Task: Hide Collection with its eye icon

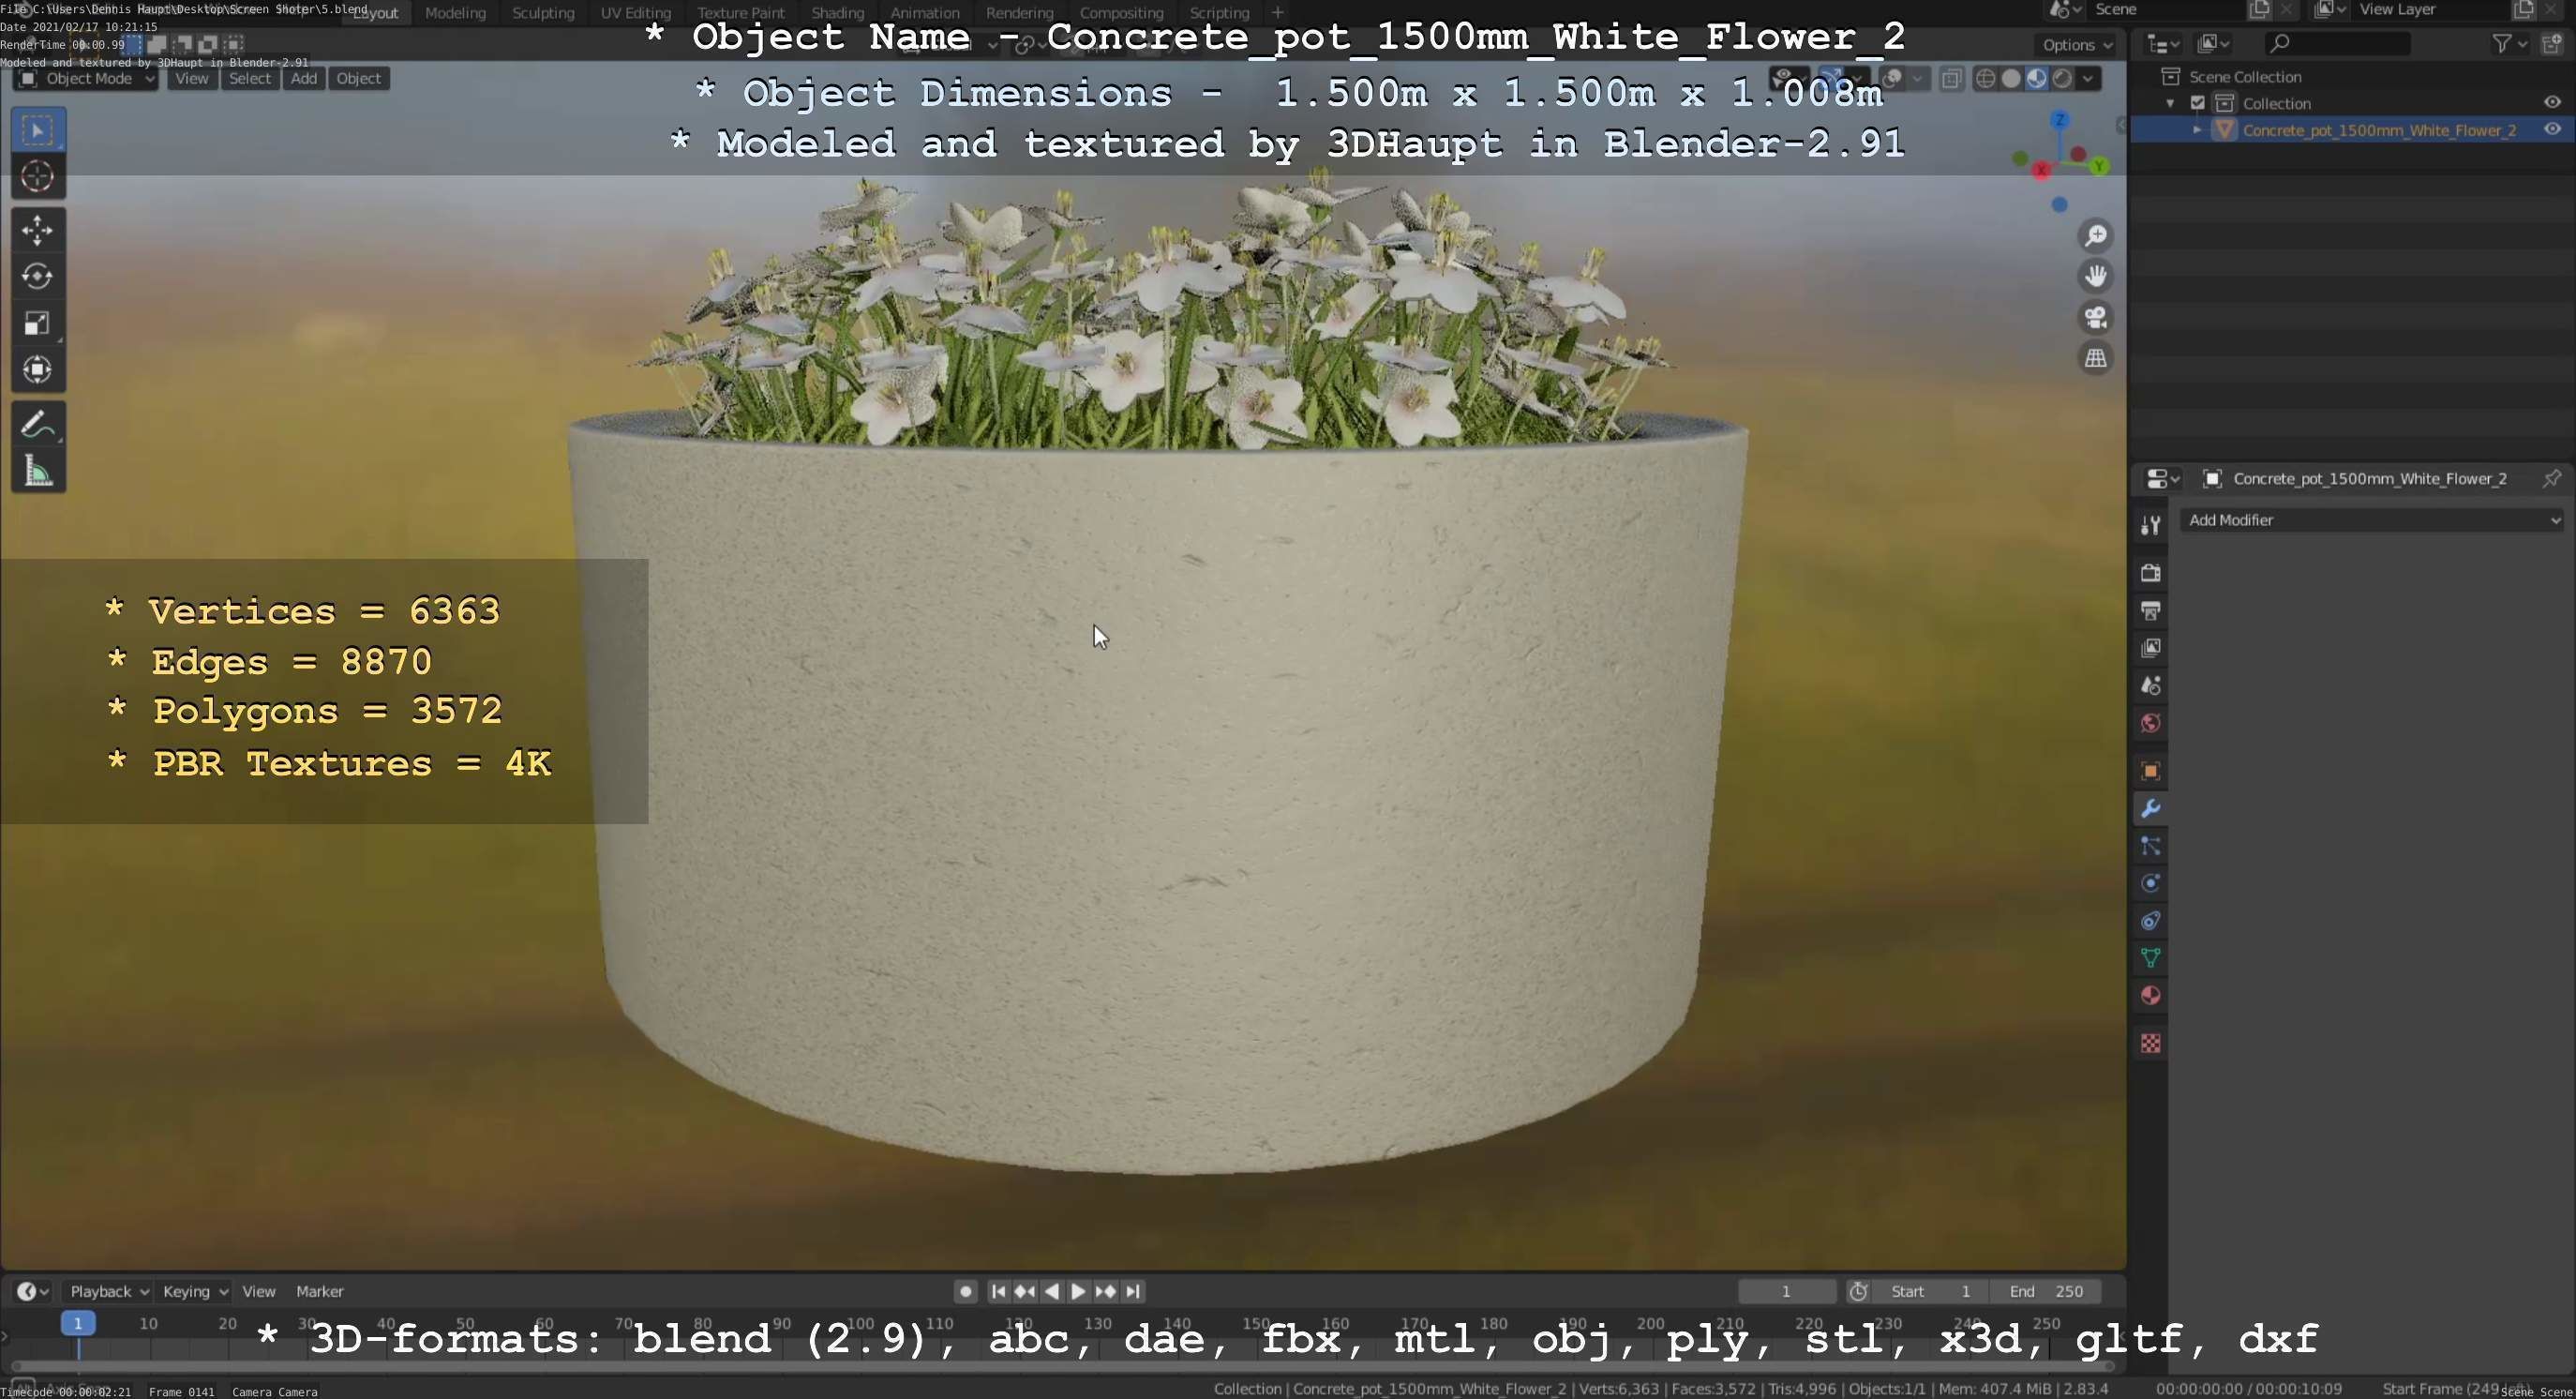Action: click(x=2552, y=103)
